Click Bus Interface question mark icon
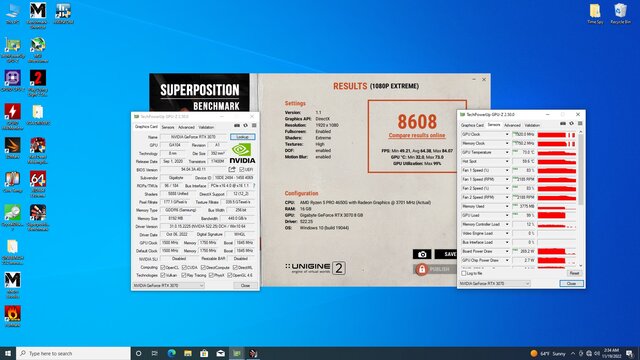Image resolution: width=640 pixels, height=360 pixels. tap(254, 186)
